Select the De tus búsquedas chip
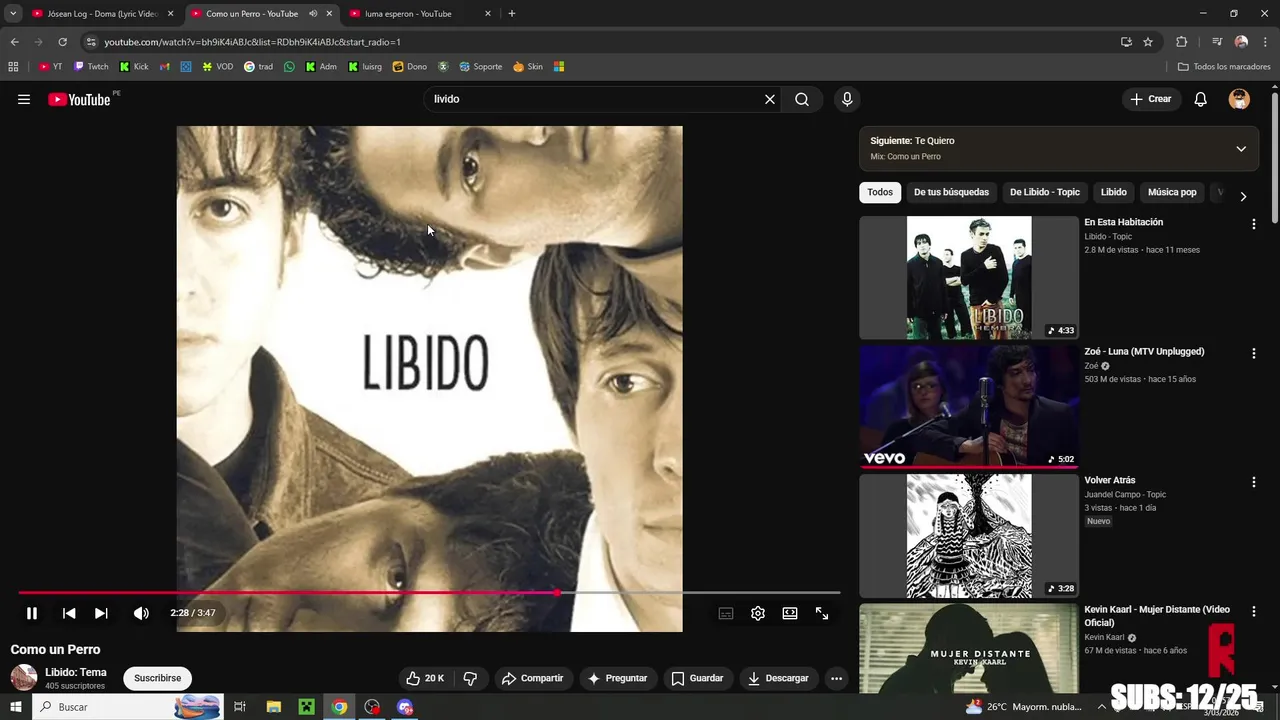Viewport: 1280px width, 720px height. 951,192
